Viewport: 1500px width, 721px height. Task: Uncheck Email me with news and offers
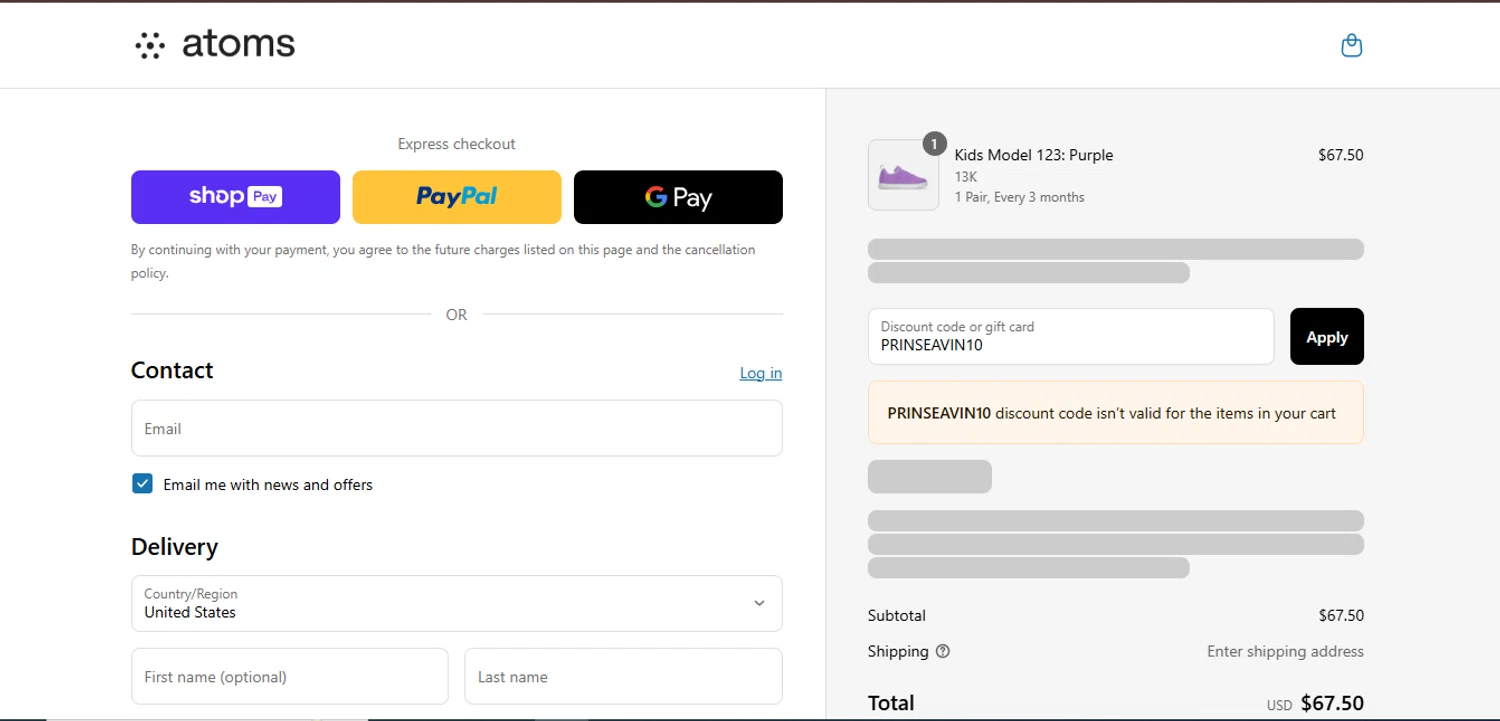pos(142,484)
